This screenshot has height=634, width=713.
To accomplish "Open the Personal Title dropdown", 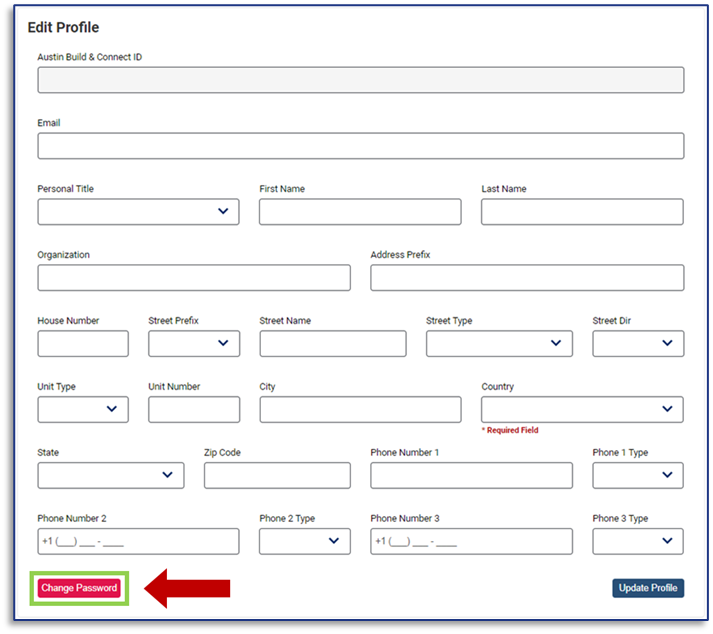I will coord(138,212).
